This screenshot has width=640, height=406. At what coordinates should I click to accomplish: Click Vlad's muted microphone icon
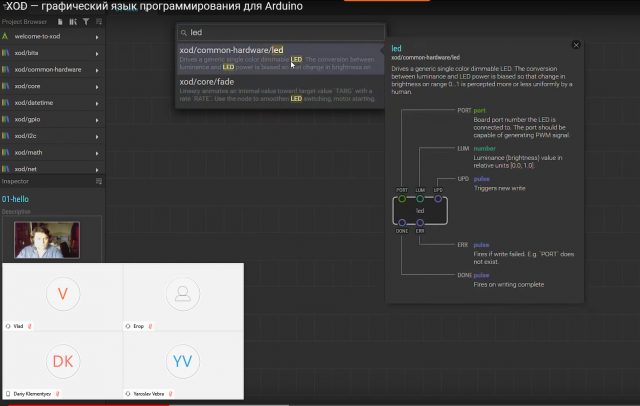[30, 324]
